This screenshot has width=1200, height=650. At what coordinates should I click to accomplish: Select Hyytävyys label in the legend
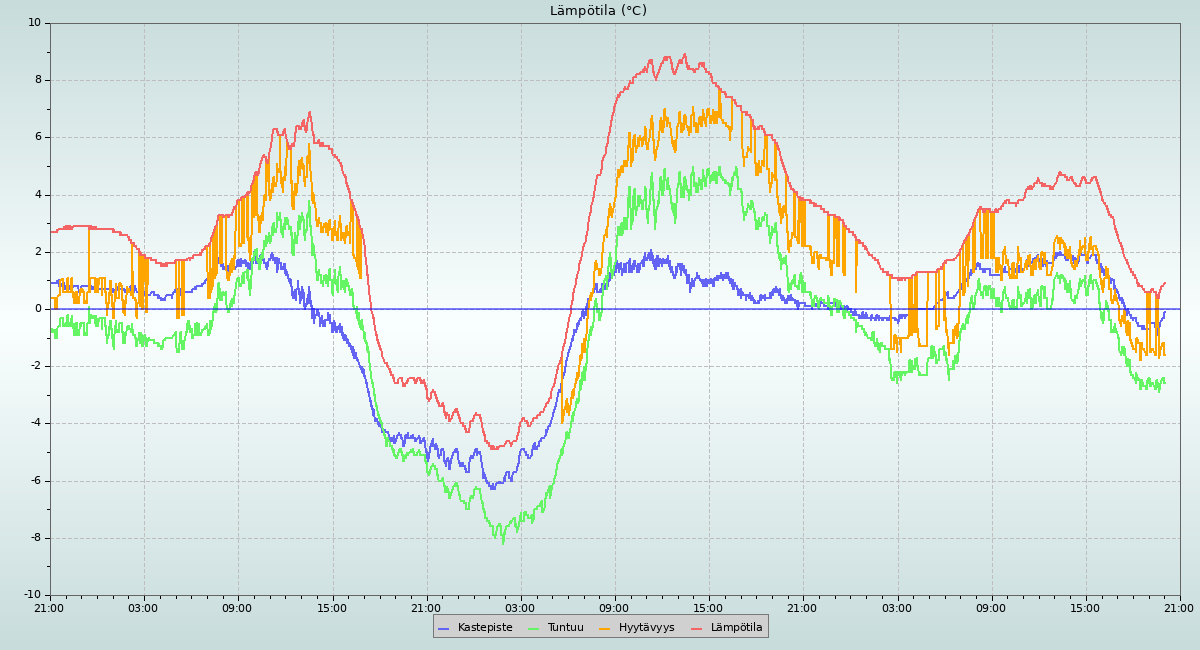(x=646, y=628)
